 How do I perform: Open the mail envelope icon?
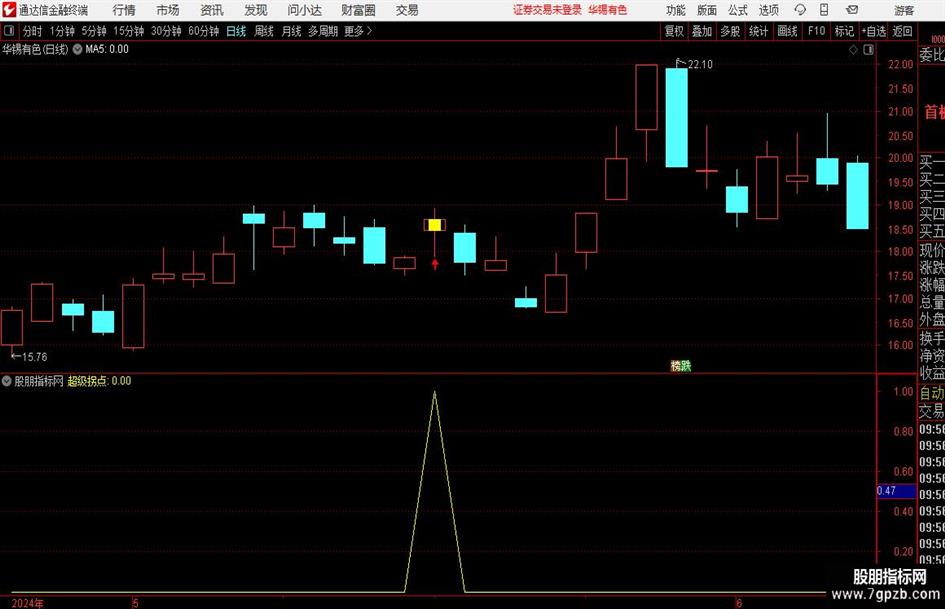(852, 10)
